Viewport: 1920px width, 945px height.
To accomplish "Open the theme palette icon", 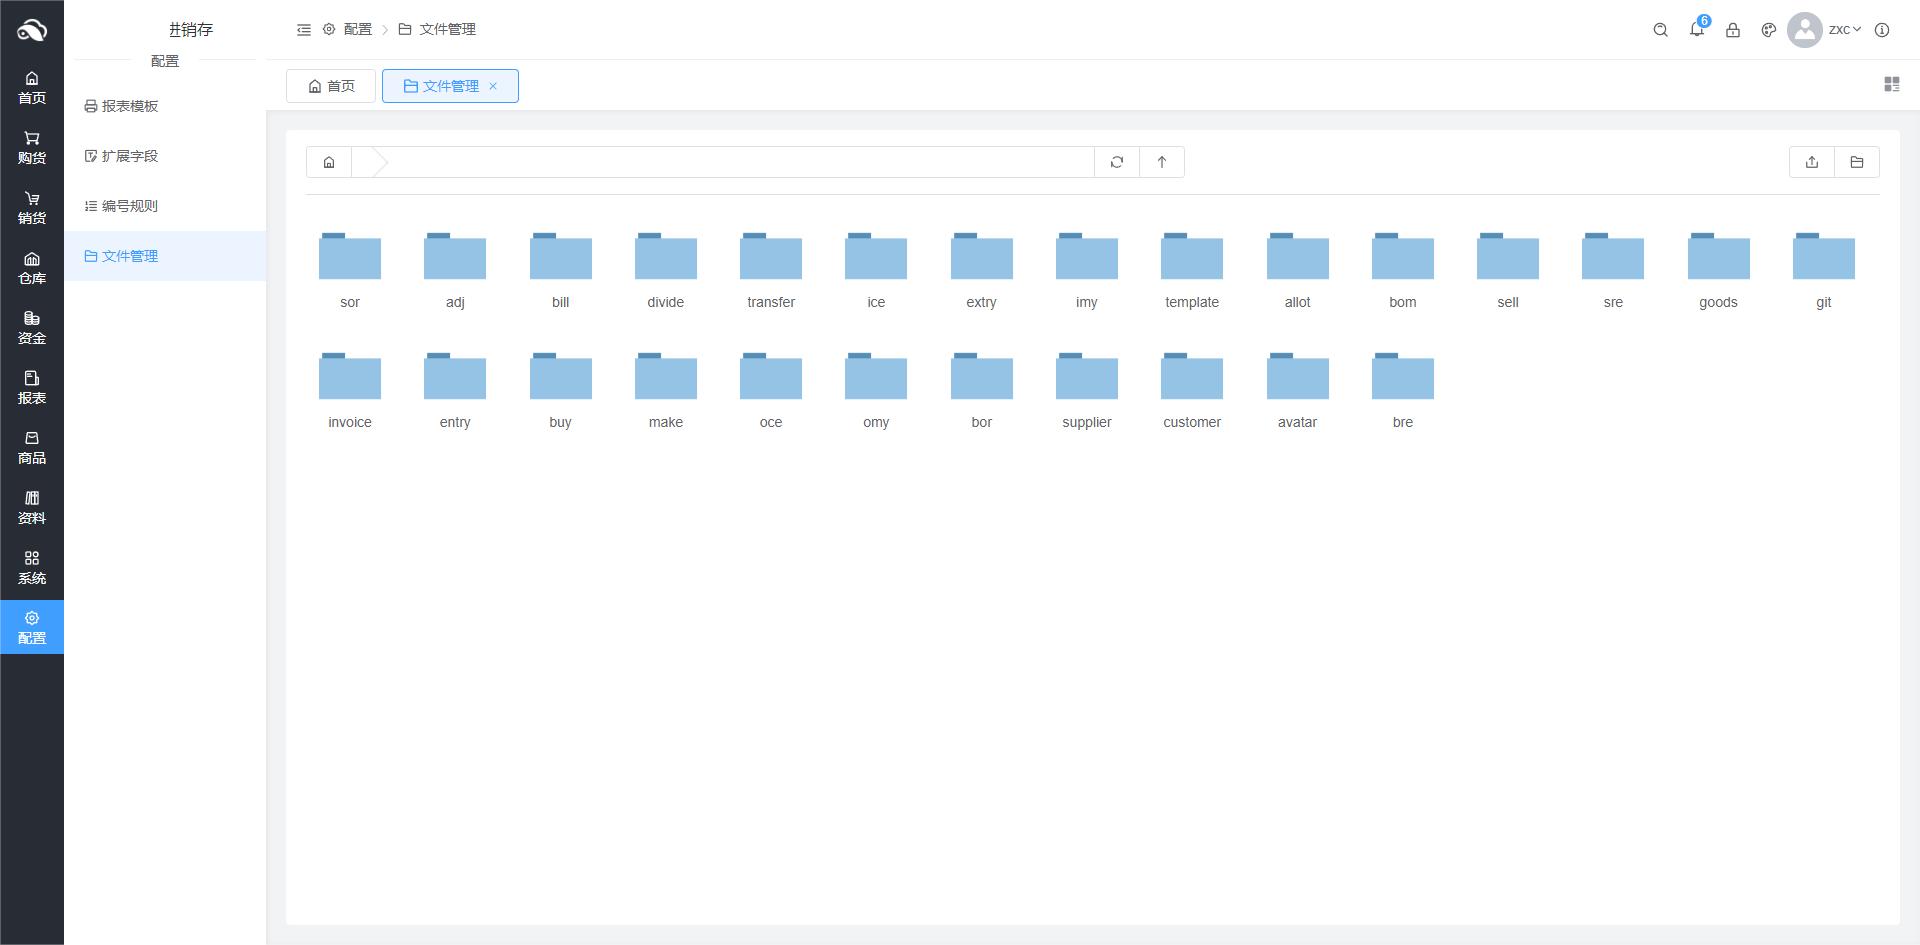I will 1769,30.
